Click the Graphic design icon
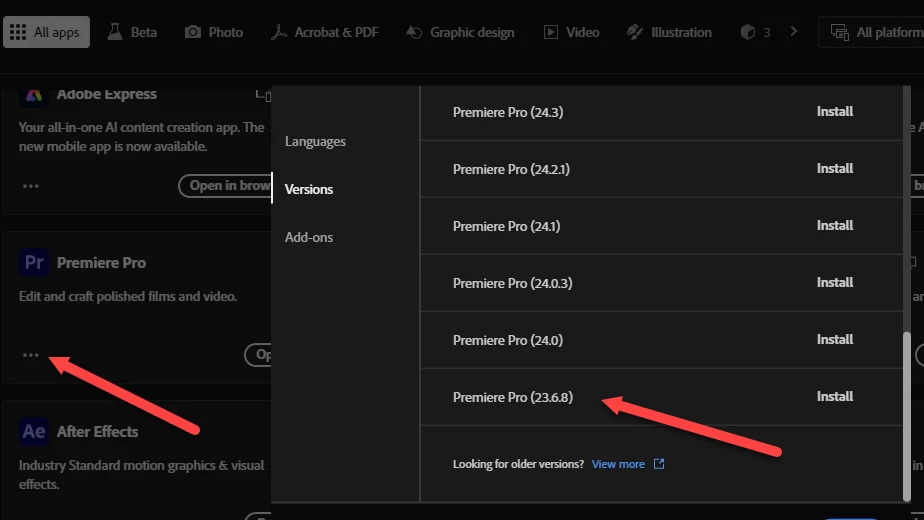 [x=414, y=32]
